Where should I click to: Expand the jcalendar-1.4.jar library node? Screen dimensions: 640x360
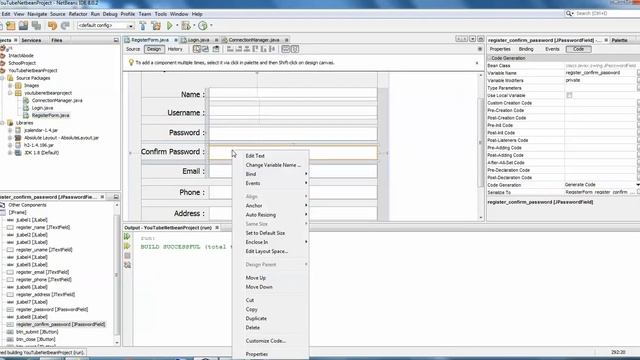10,130
